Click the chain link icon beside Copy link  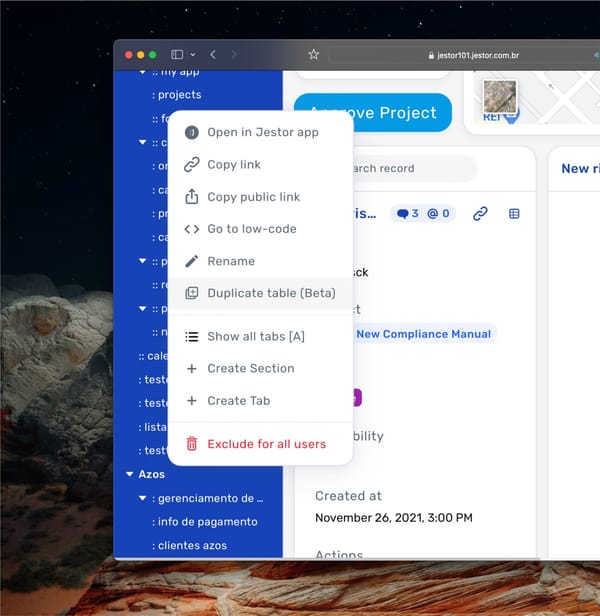point(192,165)
